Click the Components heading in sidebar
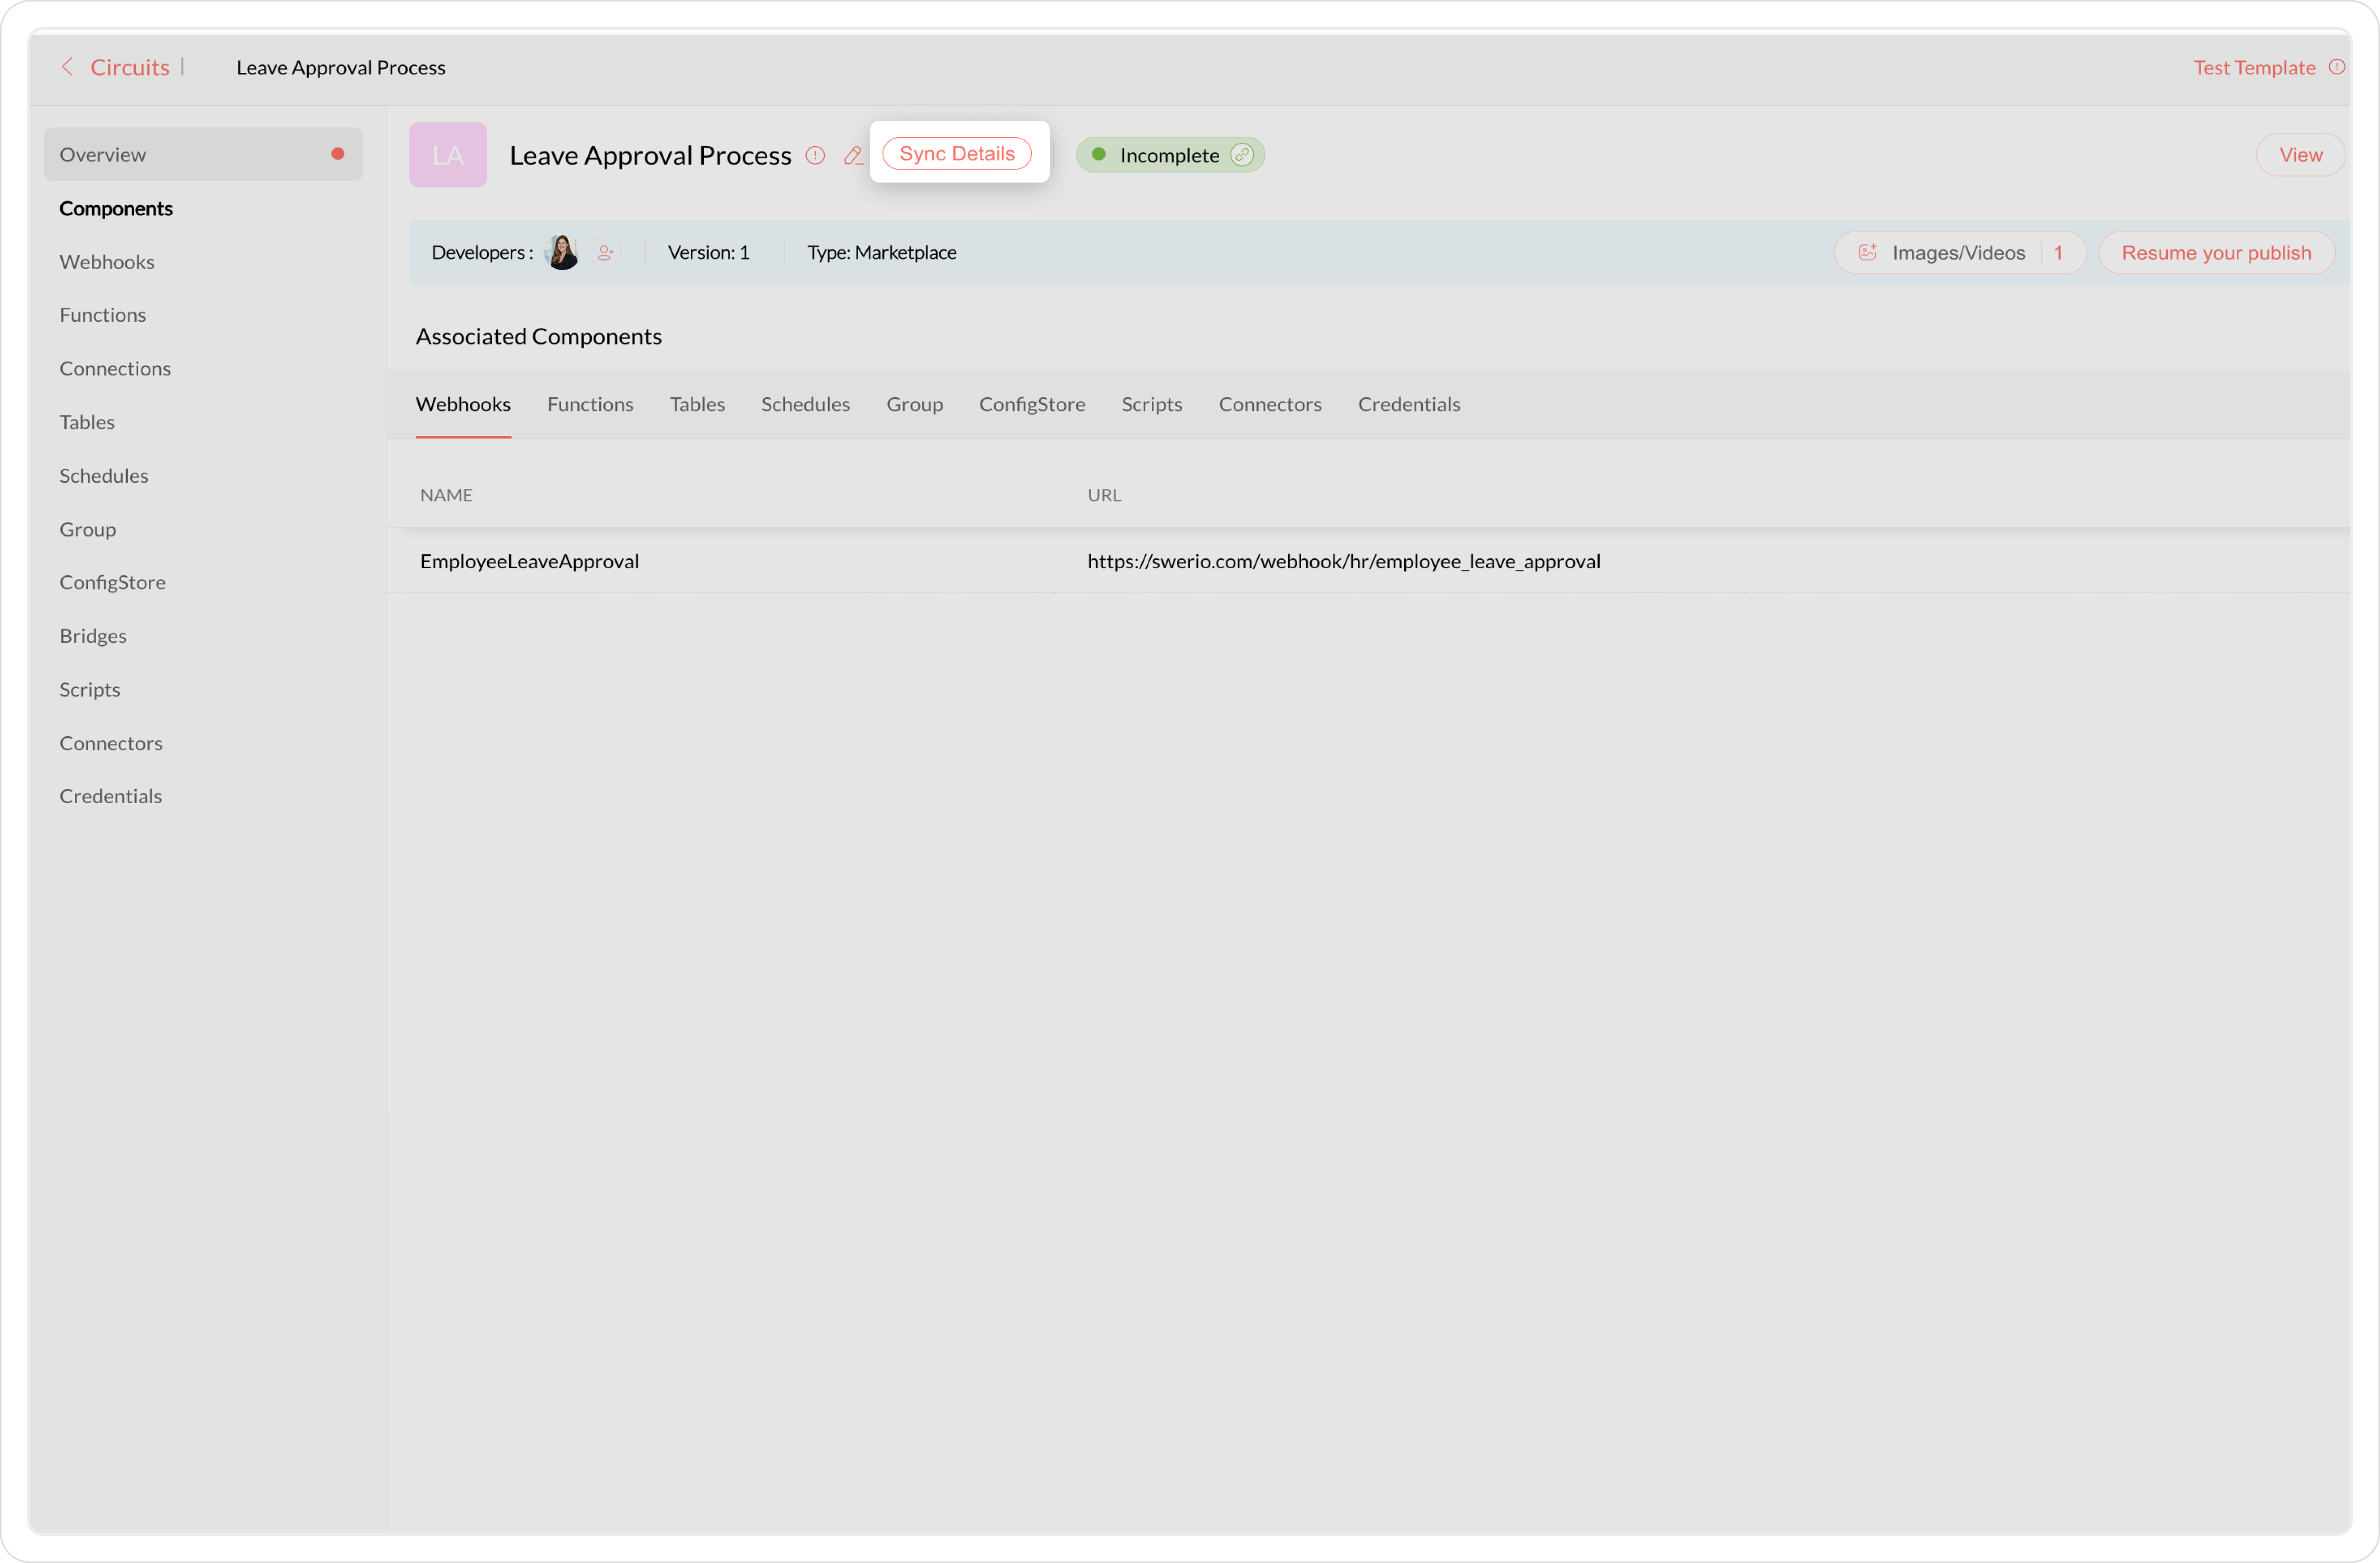The height and width of the screenshot is (1563, 2380). click(x=116, y=208)
